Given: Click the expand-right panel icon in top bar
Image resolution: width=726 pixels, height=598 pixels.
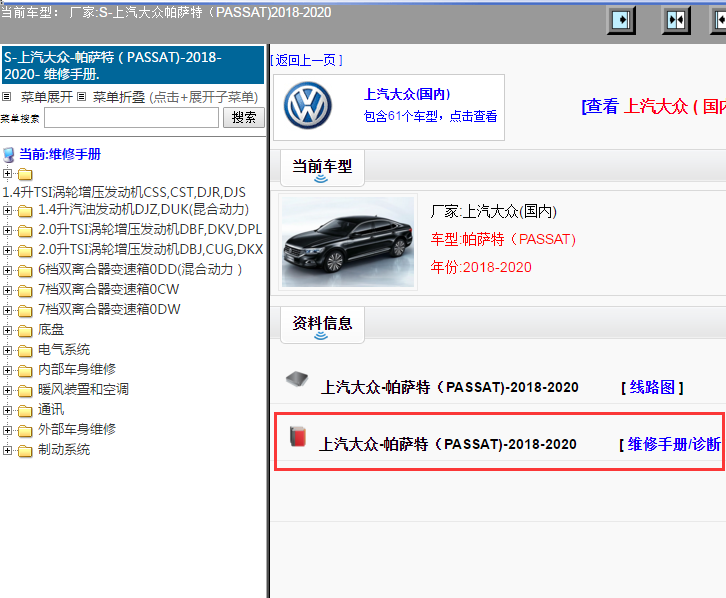Looking at the screenshot, I should click(x=621, y=20).
